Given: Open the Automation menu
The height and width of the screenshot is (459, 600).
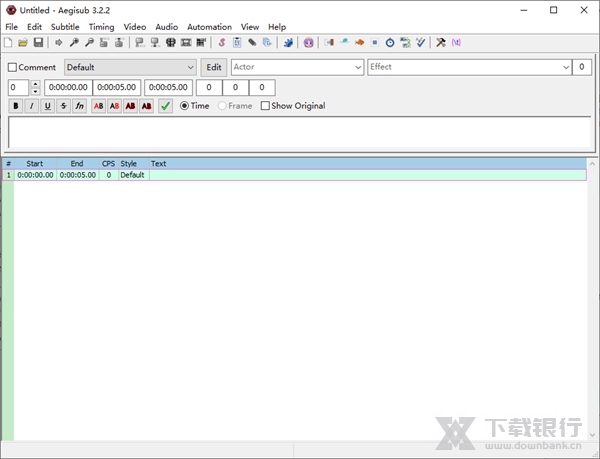Looking at the screenshot, I should click(x=209, y=27).
